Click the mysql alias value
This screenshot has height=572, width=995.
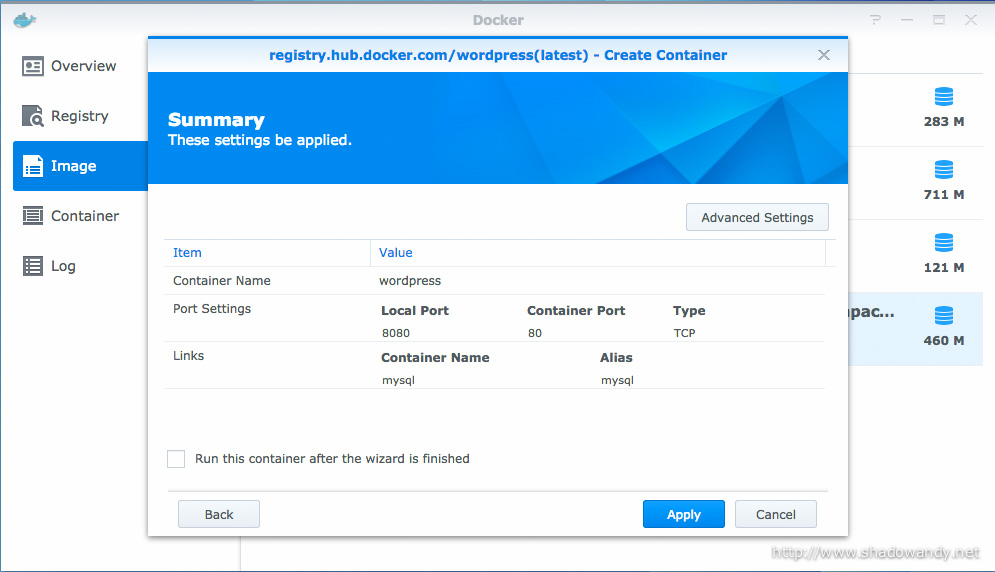(x=617, y=380)
